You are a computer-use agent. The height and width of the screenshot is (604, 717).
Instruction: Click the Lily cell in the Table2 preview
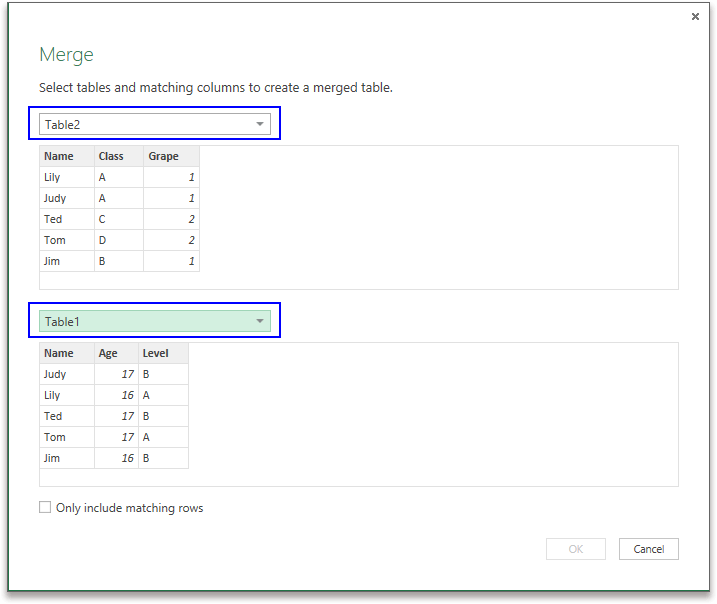[x=67, y=177]
